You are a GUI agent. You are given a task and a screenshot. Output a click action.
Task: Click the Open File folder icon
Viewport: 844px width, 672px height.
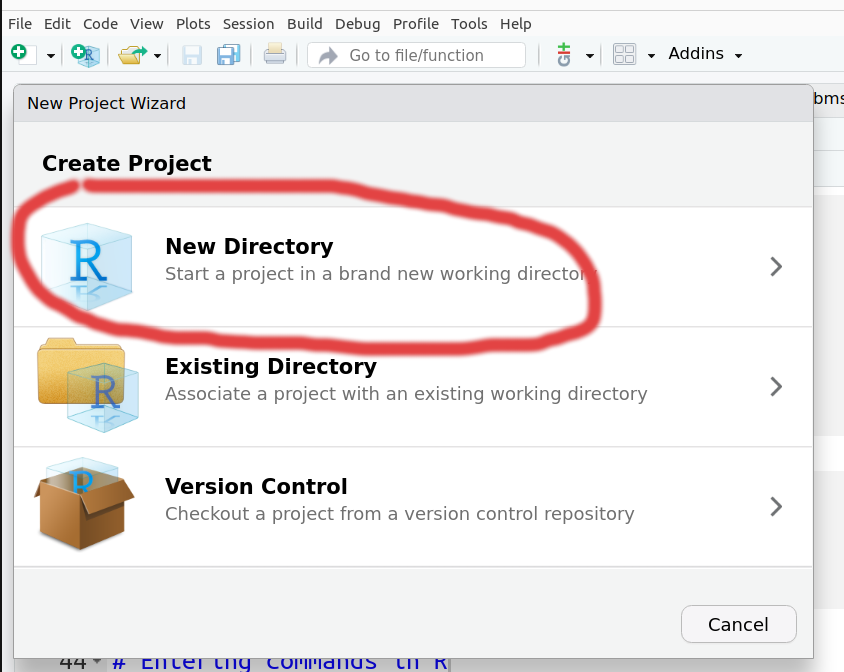coord(131,55)
